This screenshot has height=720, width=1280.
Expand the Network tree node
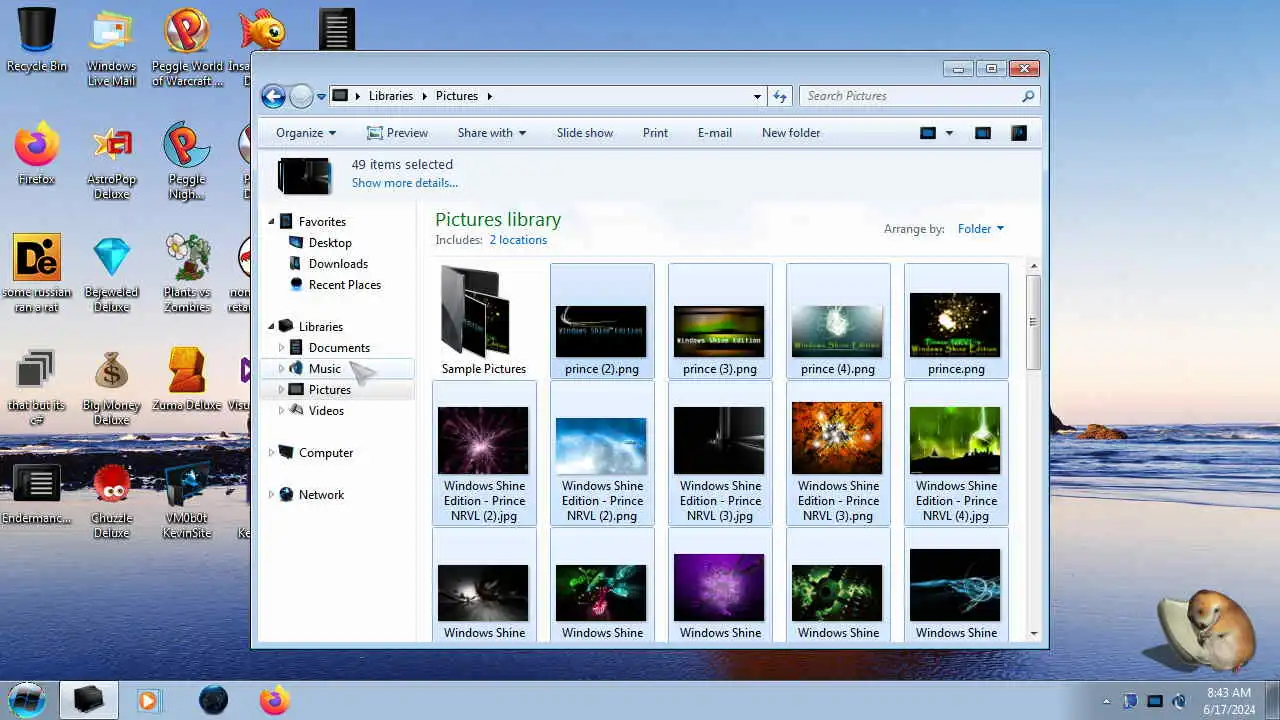pos(271,495)
